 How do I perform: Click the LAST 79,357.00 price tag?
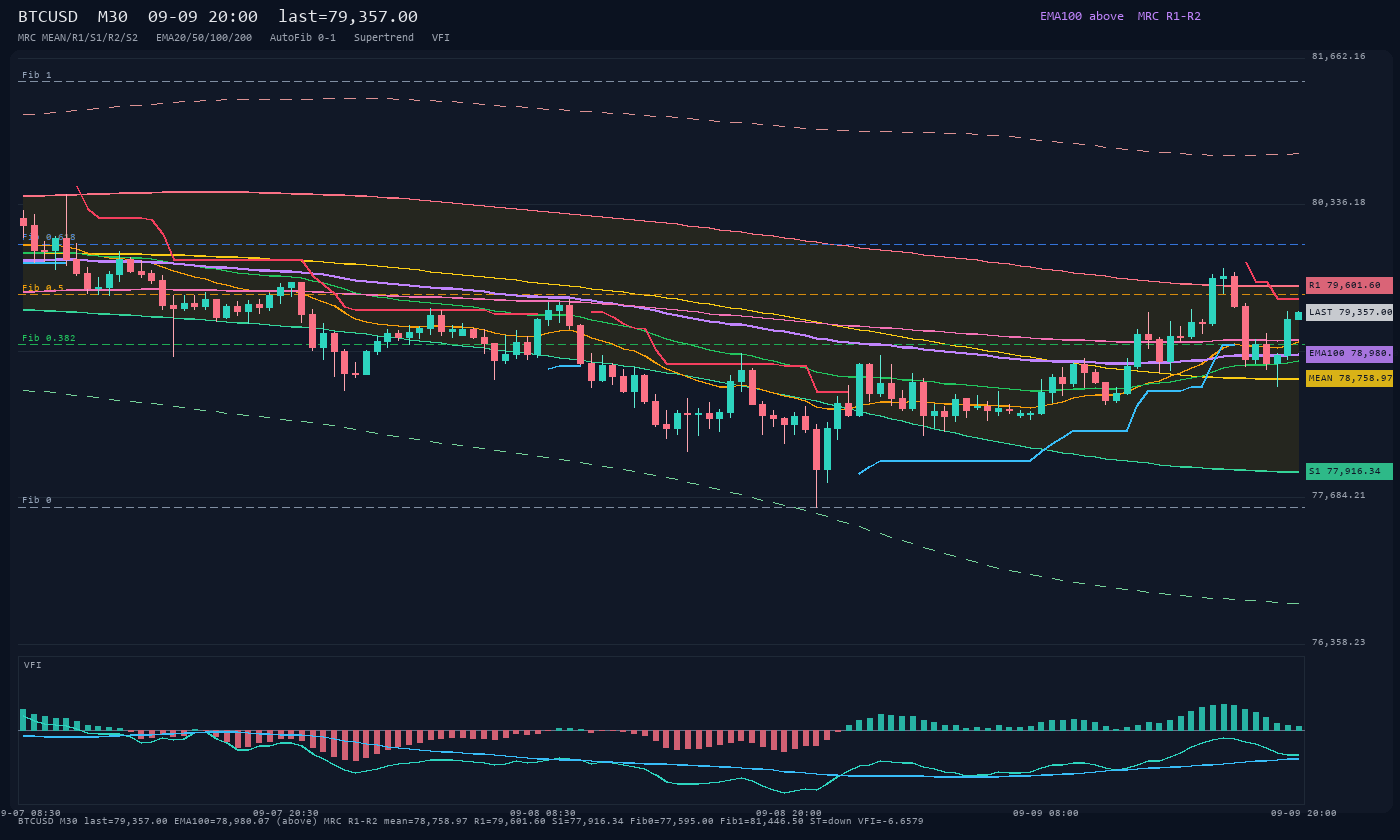point(1349,312)
